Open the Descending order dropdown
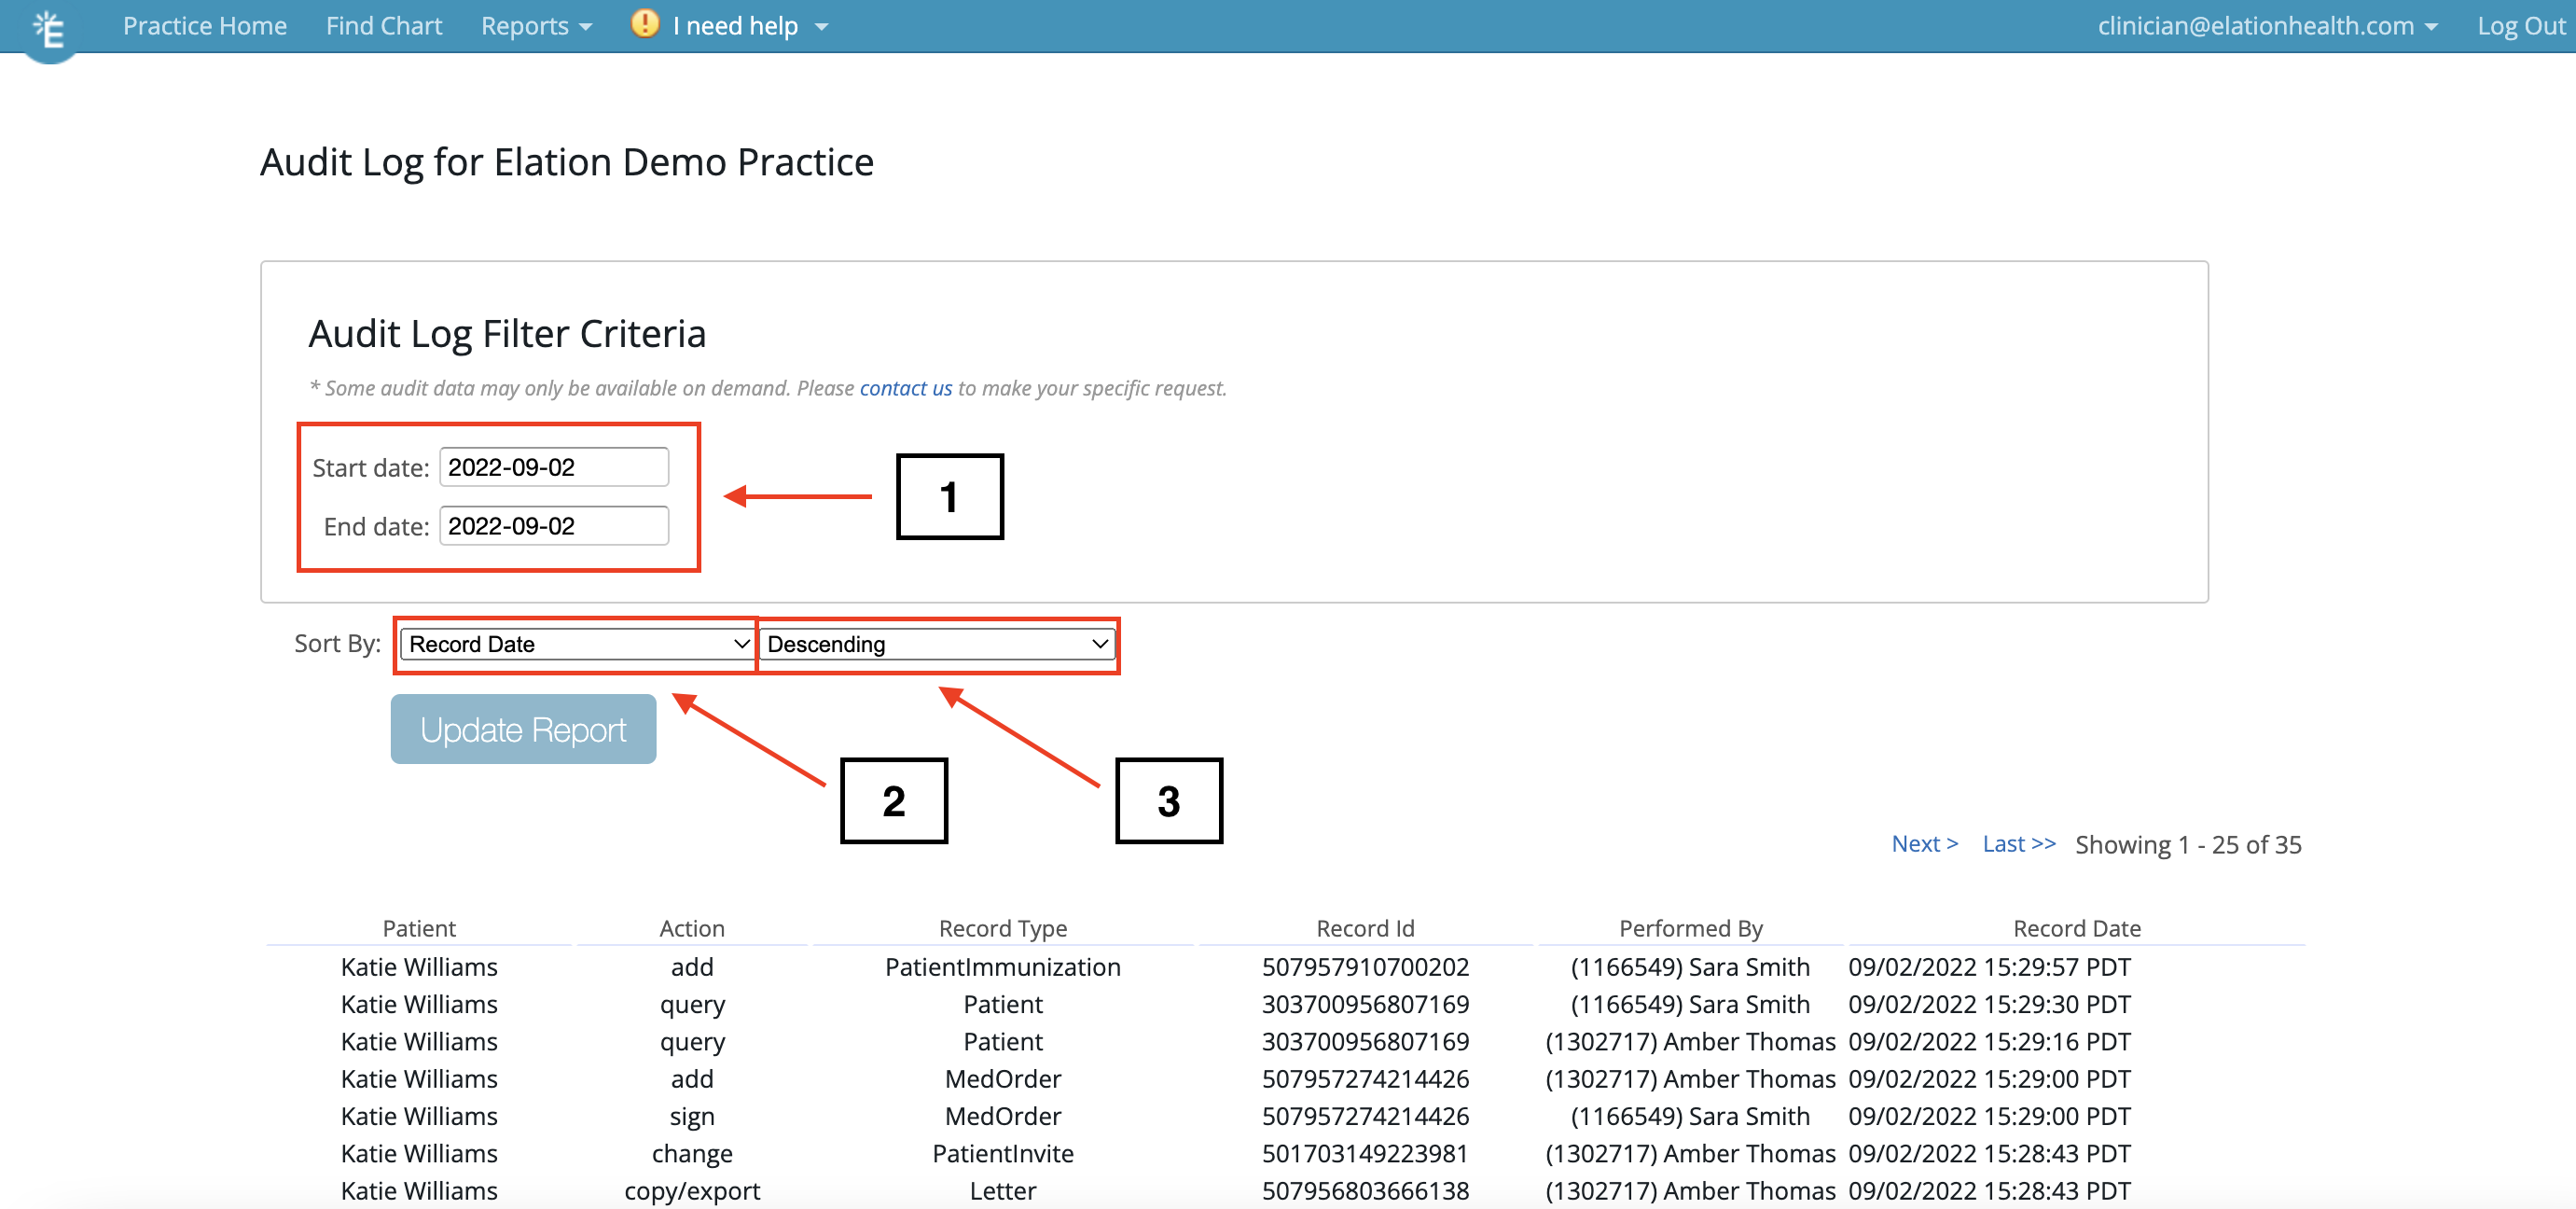Image resolution: width=2576 pixels, height=1209 pixels. point(937,644)
